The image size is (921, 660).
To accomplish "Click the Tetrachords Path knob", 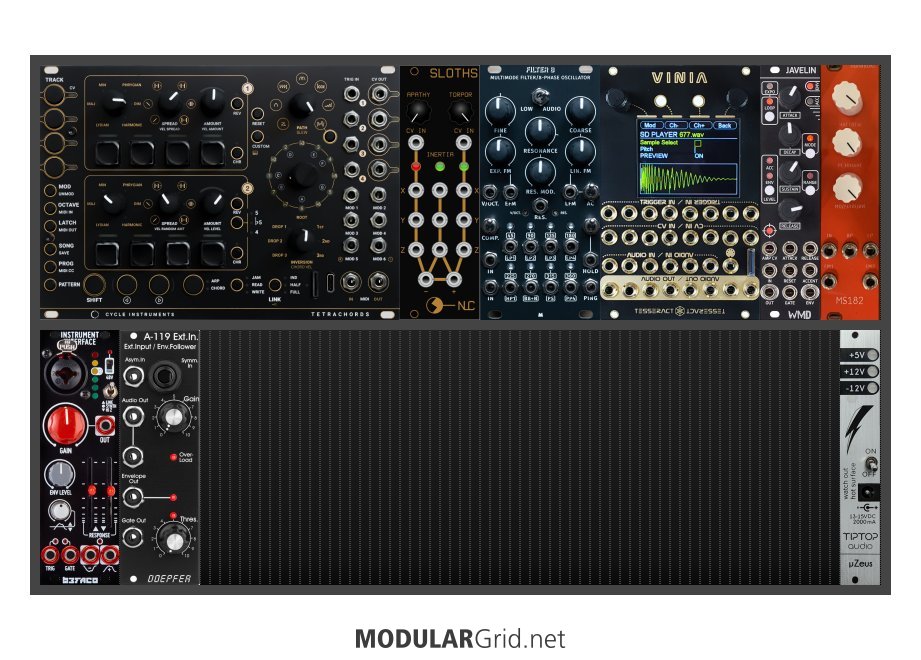I will point(302,105).
